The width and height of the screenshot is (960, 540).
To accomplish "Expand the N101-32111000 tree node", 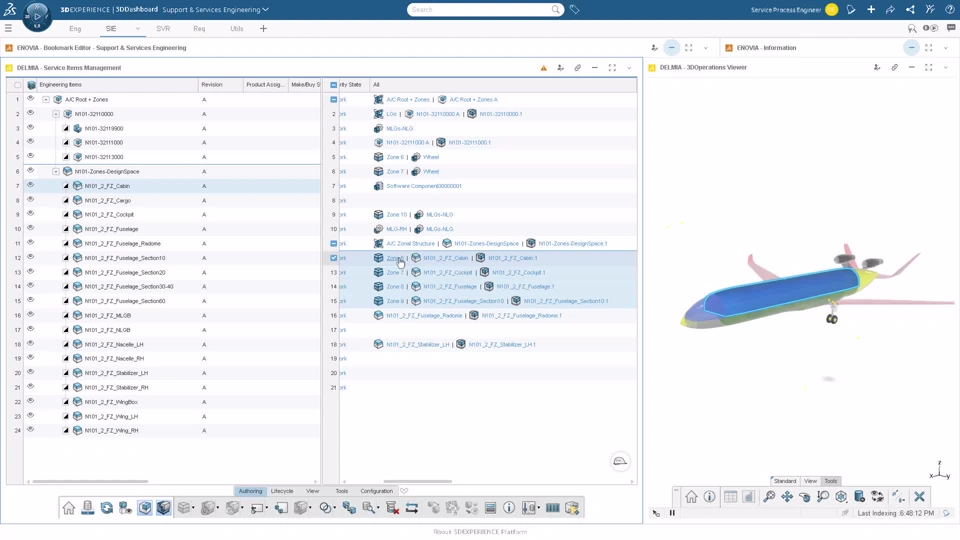I will [66, 143].
